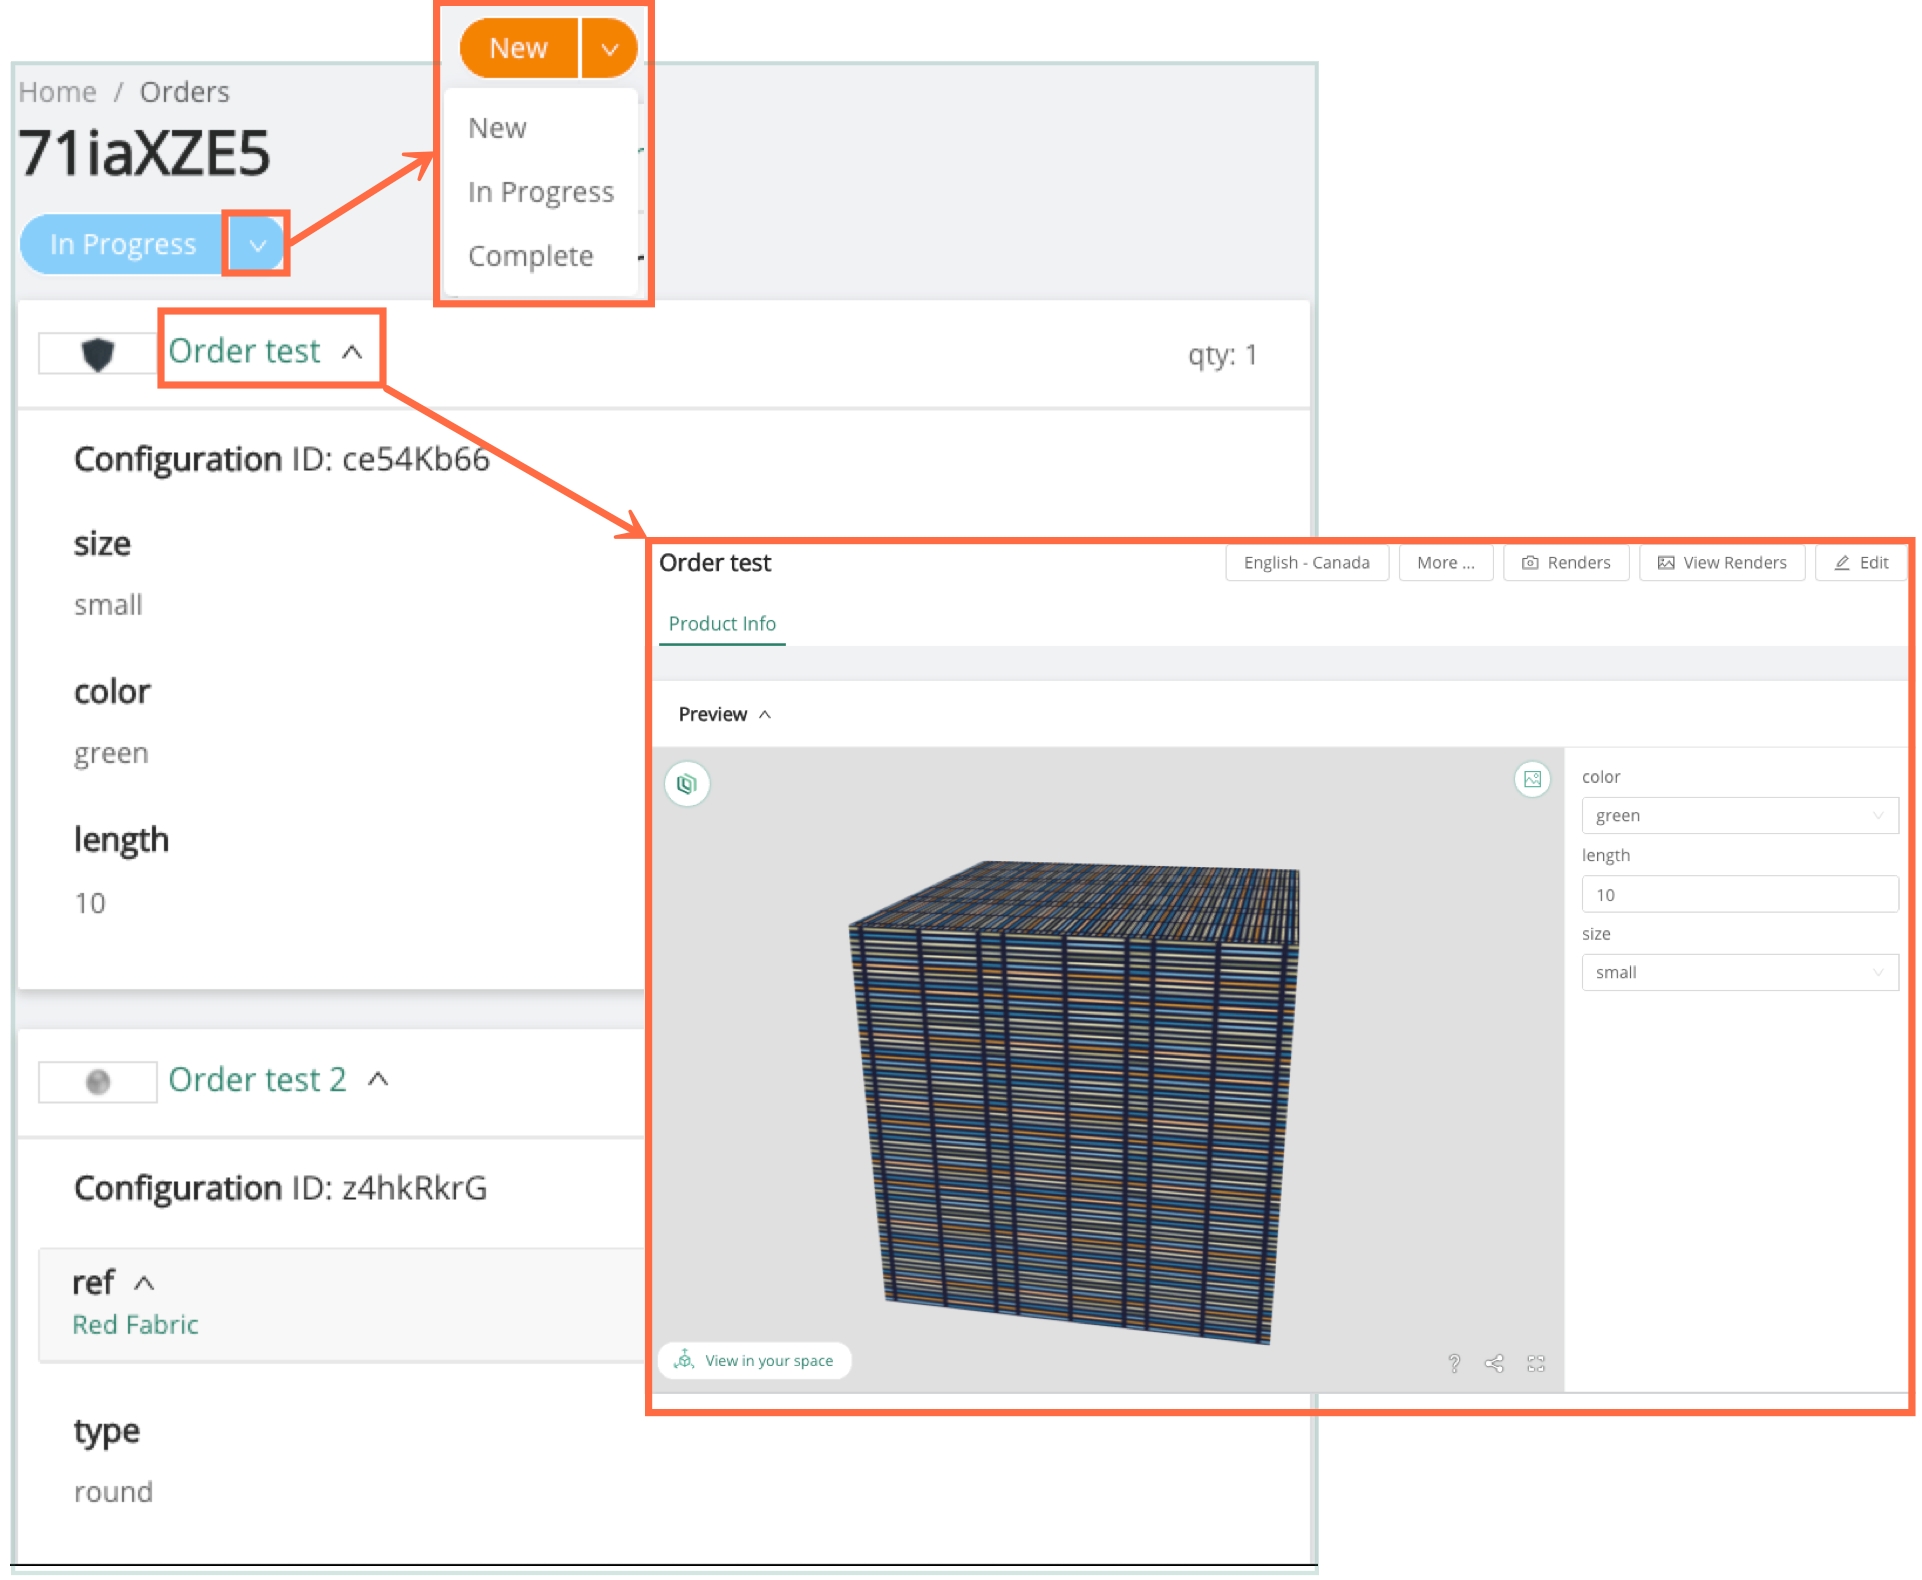Click the View Renders button

pos(1721,563)
